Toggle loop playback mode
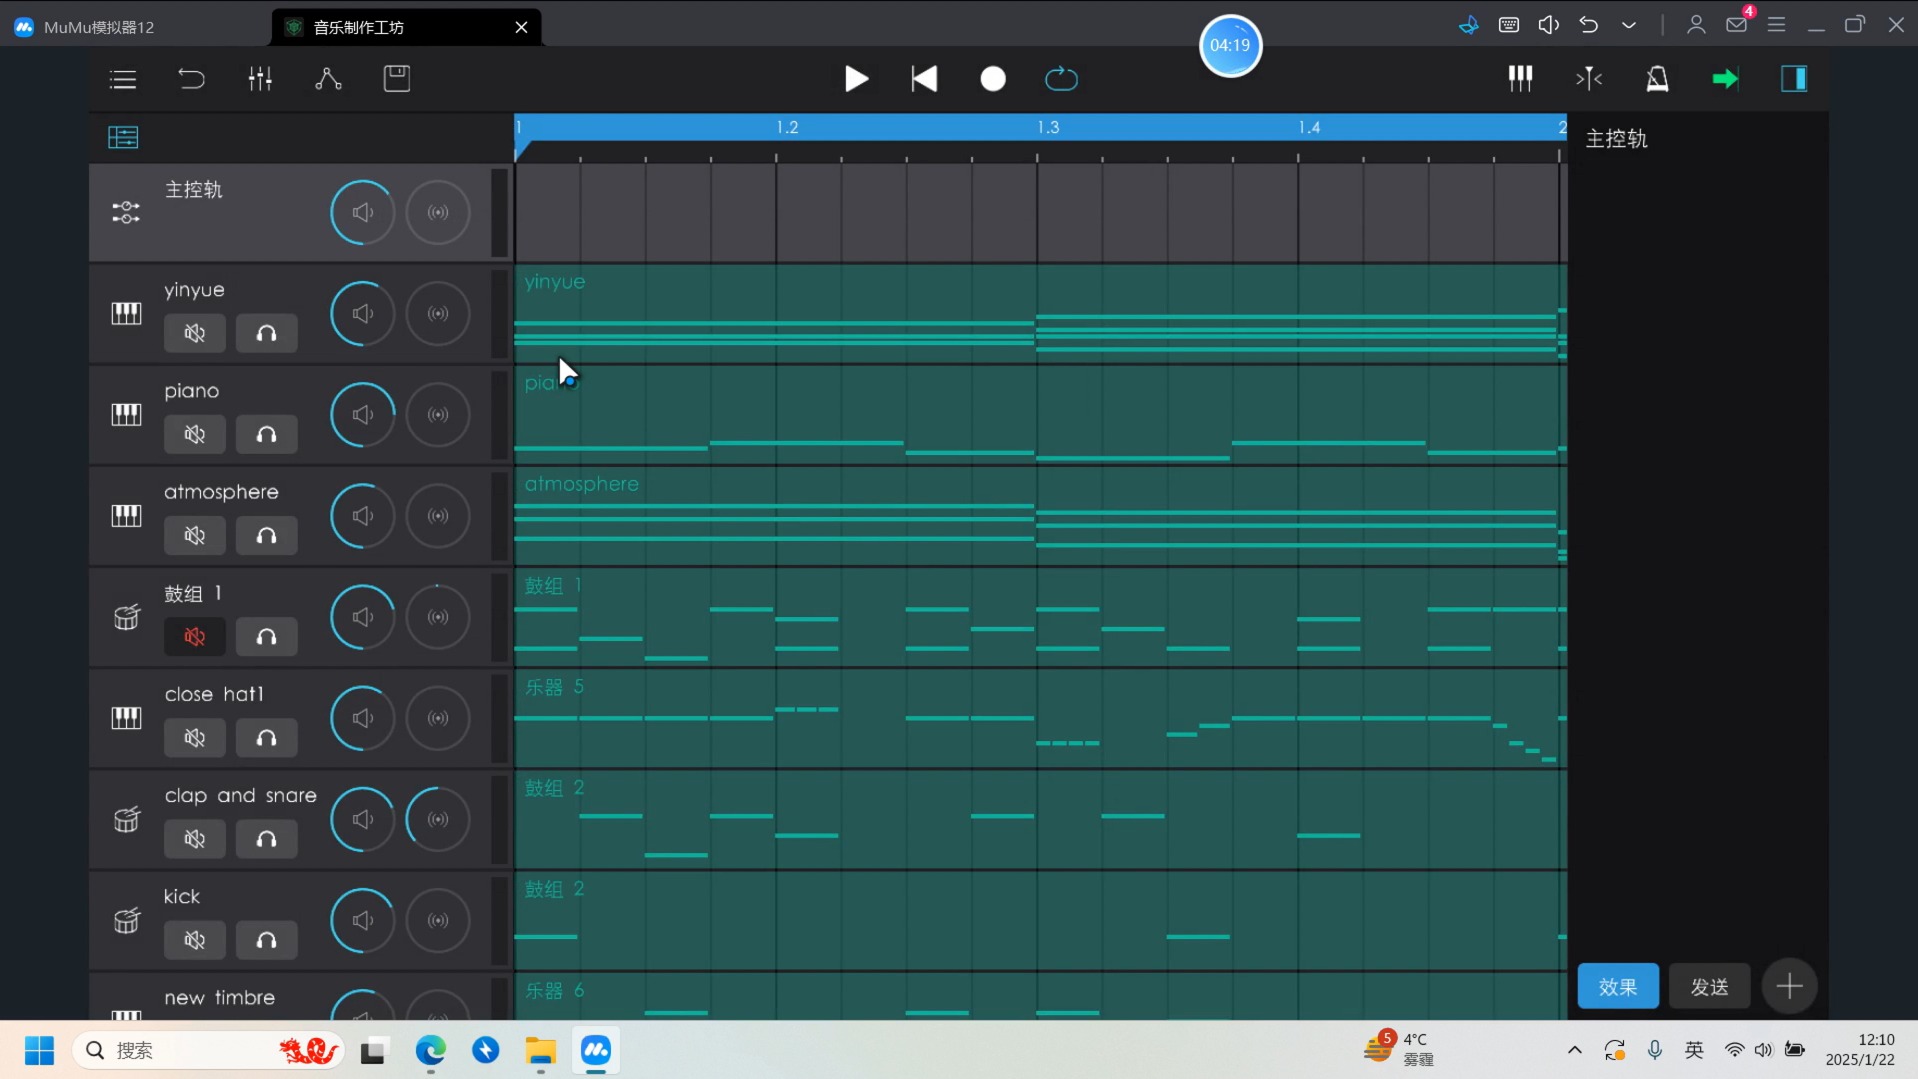1918x1079 pixels. [x=1061, y=79]
